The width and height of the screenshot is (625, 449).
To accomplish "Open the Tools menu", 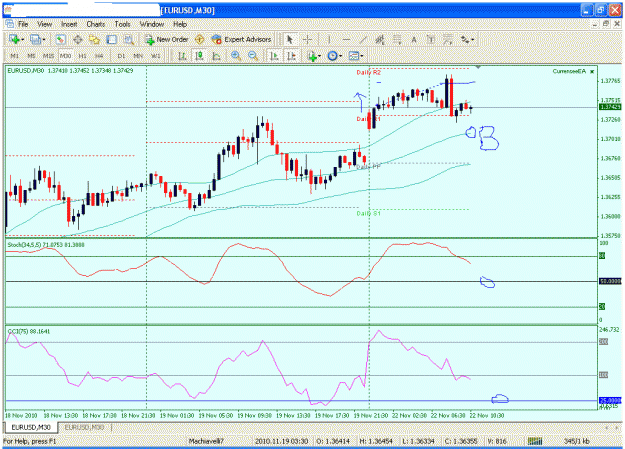I will pyautogui.click(x=122, y=24).
